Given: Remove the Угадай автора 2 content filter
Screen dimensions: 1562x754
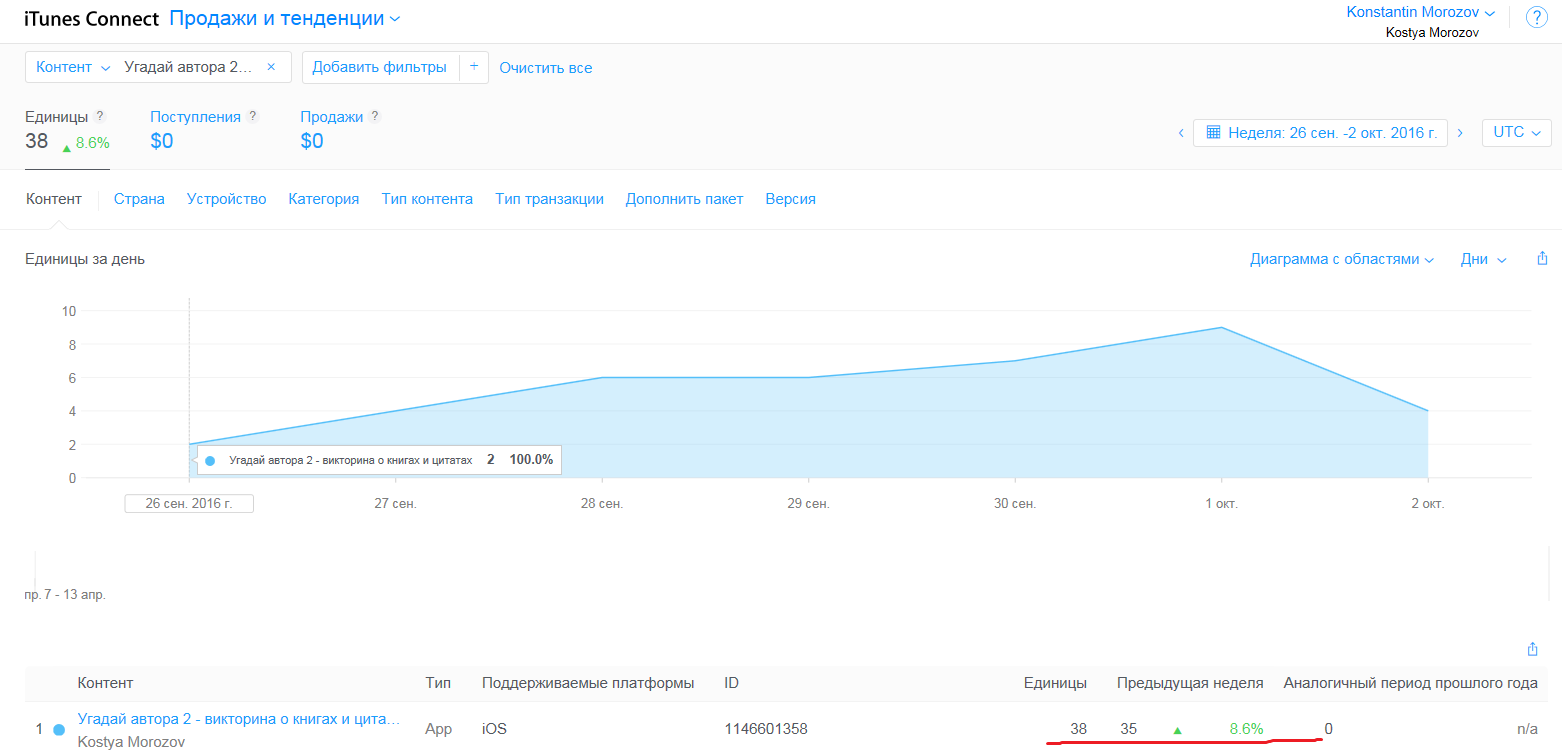Looking at the screenshot, I should (271, 67).
